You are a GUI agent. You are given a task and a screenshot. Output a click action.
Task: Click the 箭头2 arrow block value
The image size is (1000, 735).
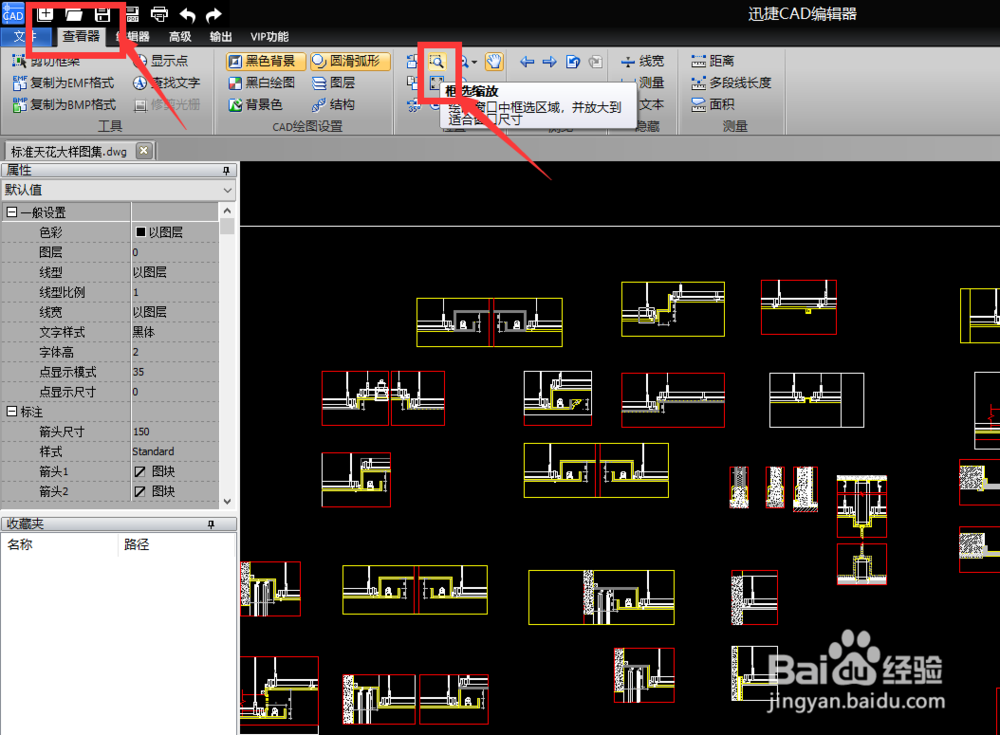pos(175,491)
